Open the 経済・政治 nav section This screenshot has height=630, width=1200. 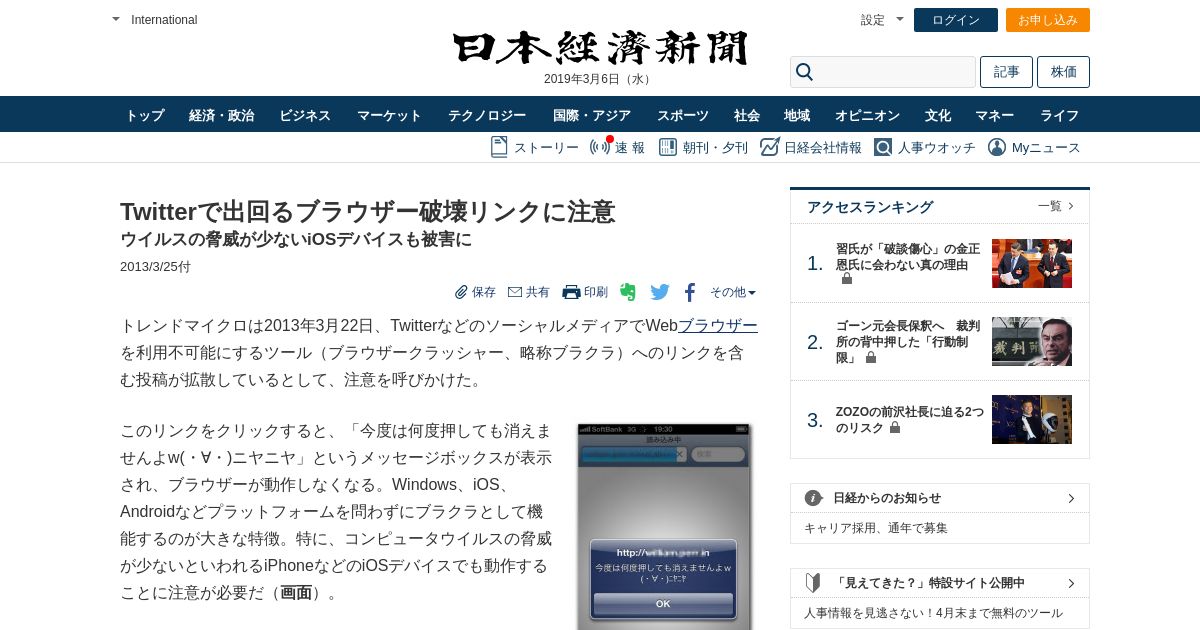pos(222,115)
